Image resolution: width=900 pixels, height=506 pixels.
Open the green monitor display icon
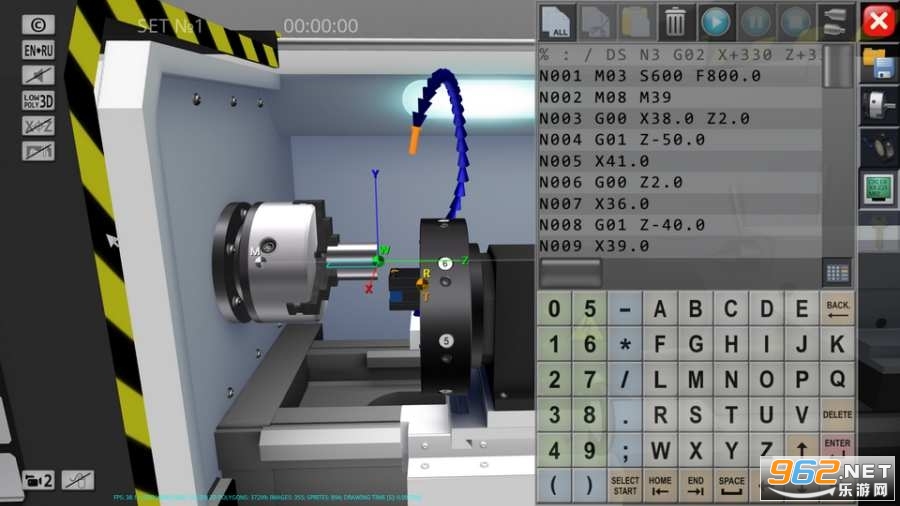pos(878,188)
